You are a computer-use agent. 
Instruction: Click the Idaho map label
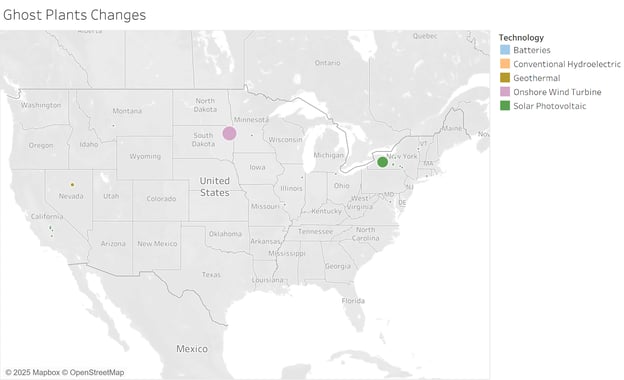click(89, 144)
